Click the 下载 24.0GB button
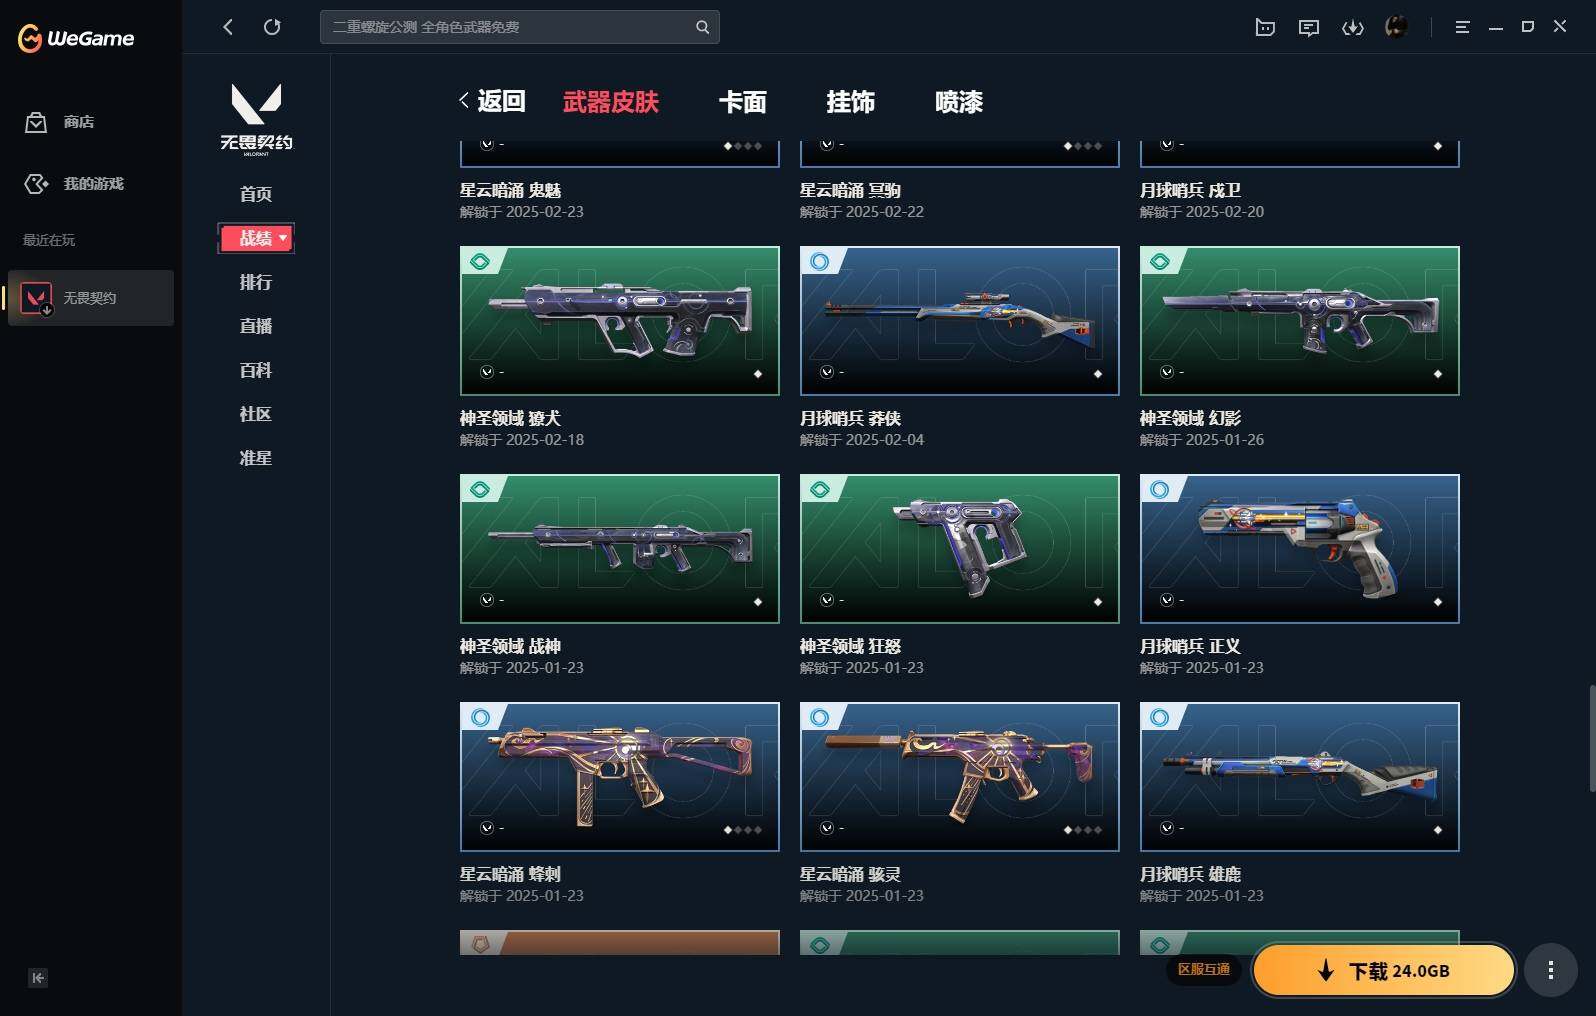Image resolution: width=1596 pixels, height=1016 pixels. point(1384,970)
